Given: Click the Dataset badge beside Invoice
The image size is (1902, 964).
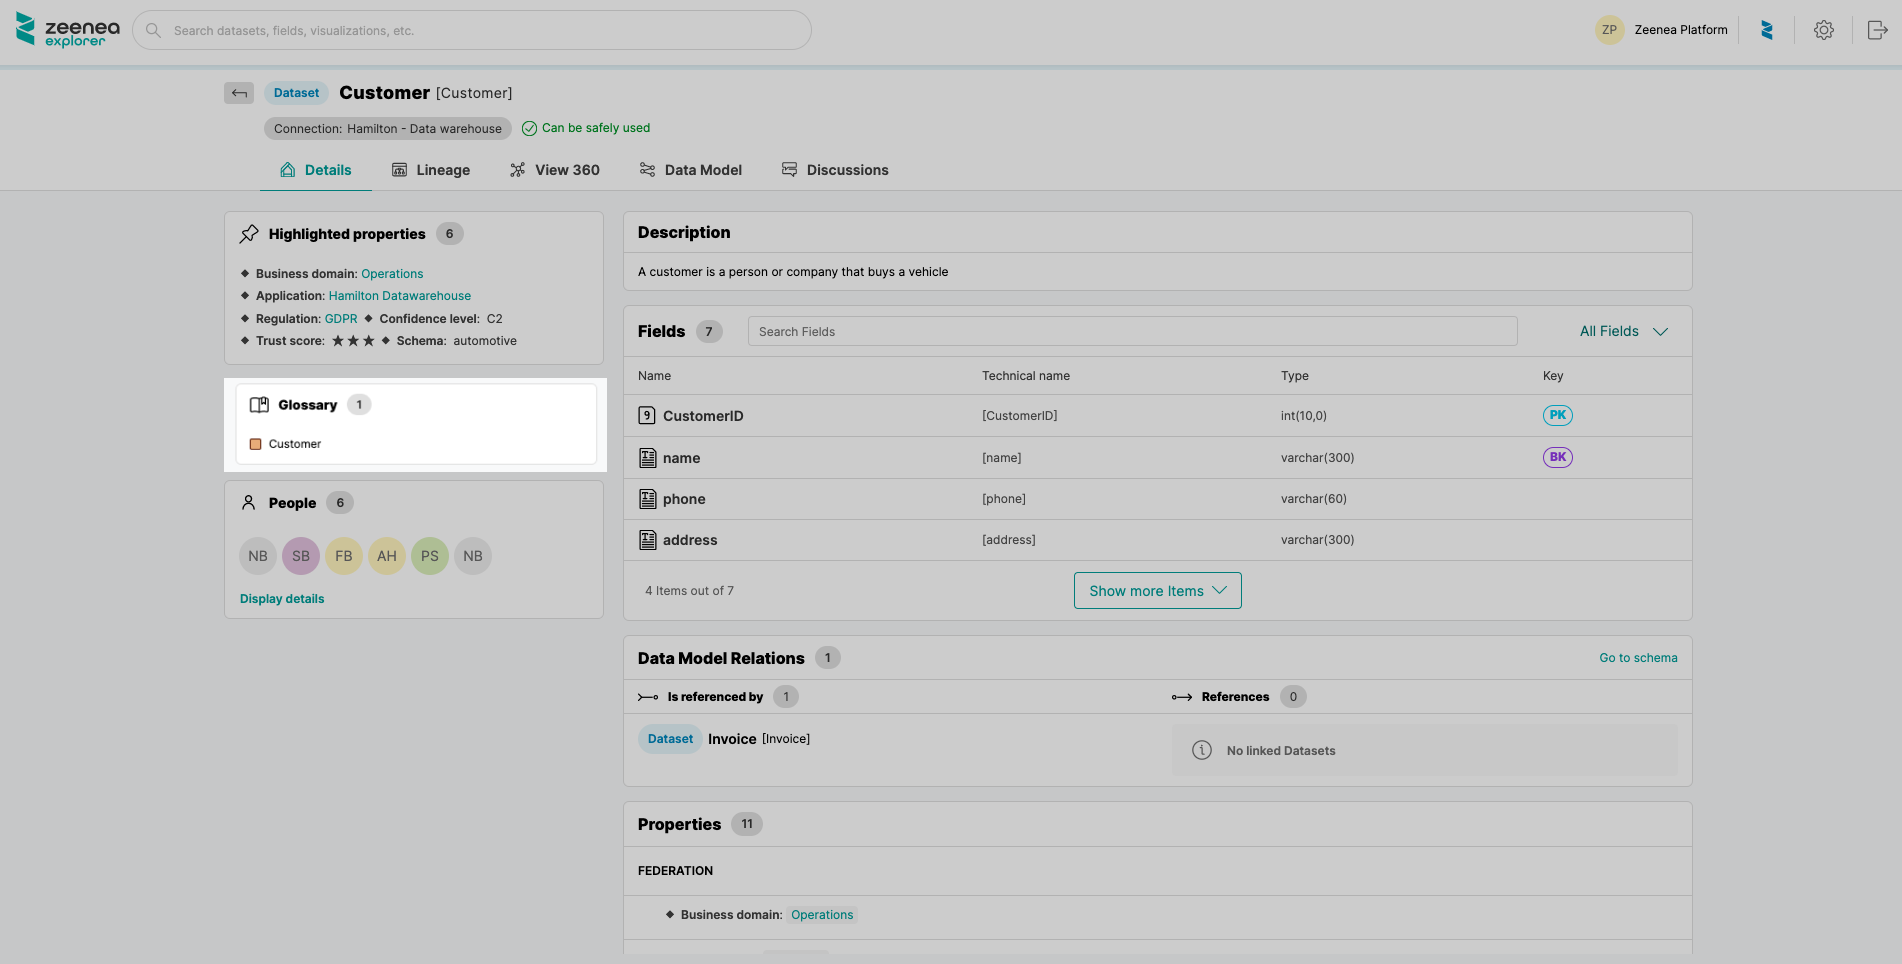Looking at the screenshot, I should tap(670, 739).
